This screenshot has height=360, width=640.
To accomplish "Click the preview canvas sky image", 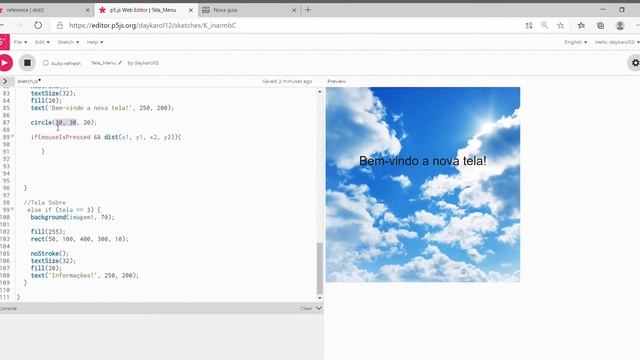I will [x=423, y=184].
